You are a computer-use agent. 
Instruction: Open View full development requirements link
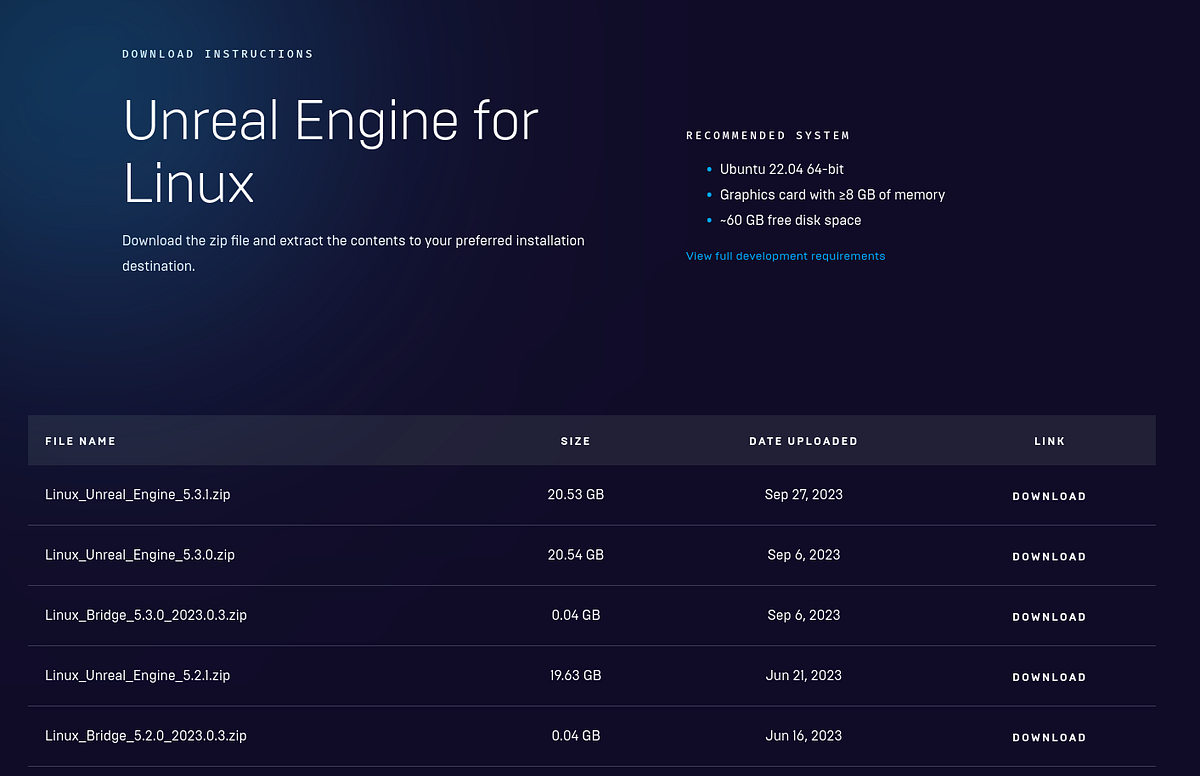click(785, 256)
